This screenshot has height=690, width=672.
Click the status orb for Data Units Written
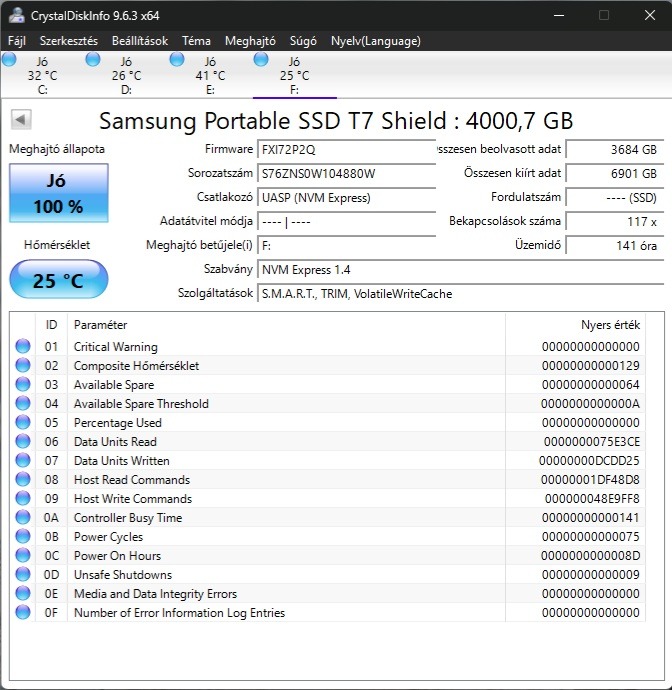pyautogui.click(x=23, y=460)
